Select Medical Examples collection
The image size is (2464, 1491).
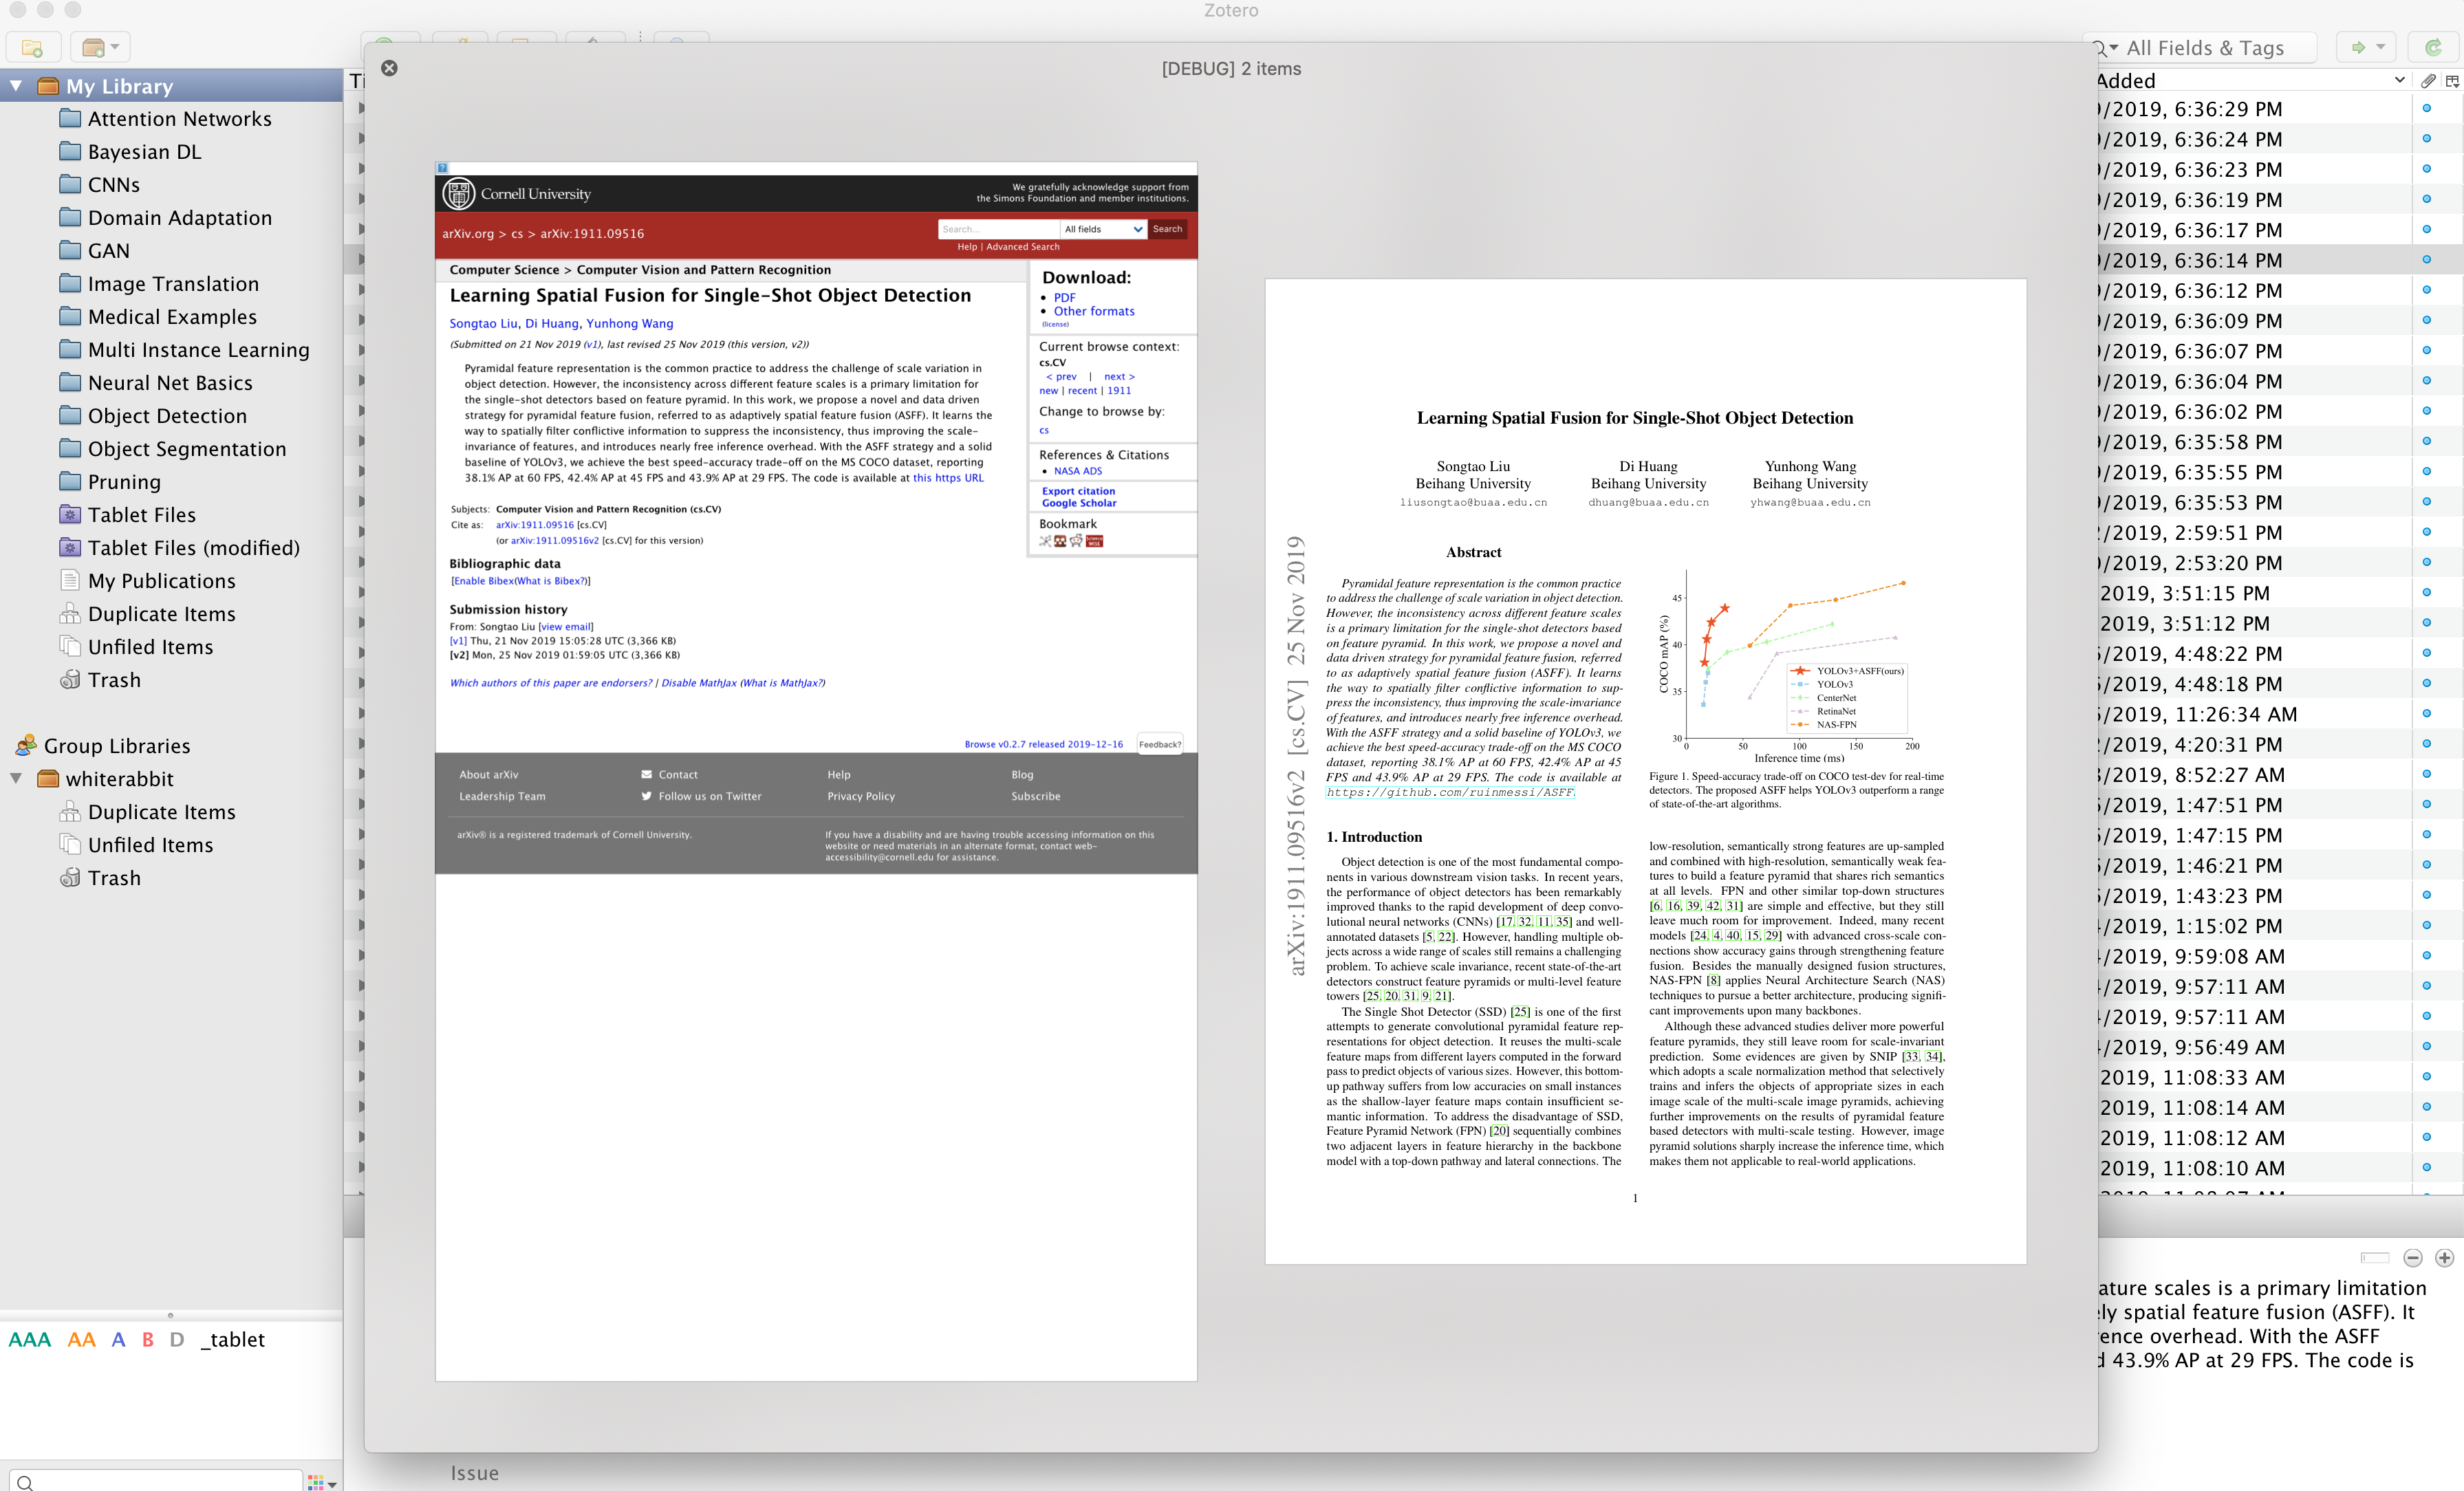(x=172, y=317)
